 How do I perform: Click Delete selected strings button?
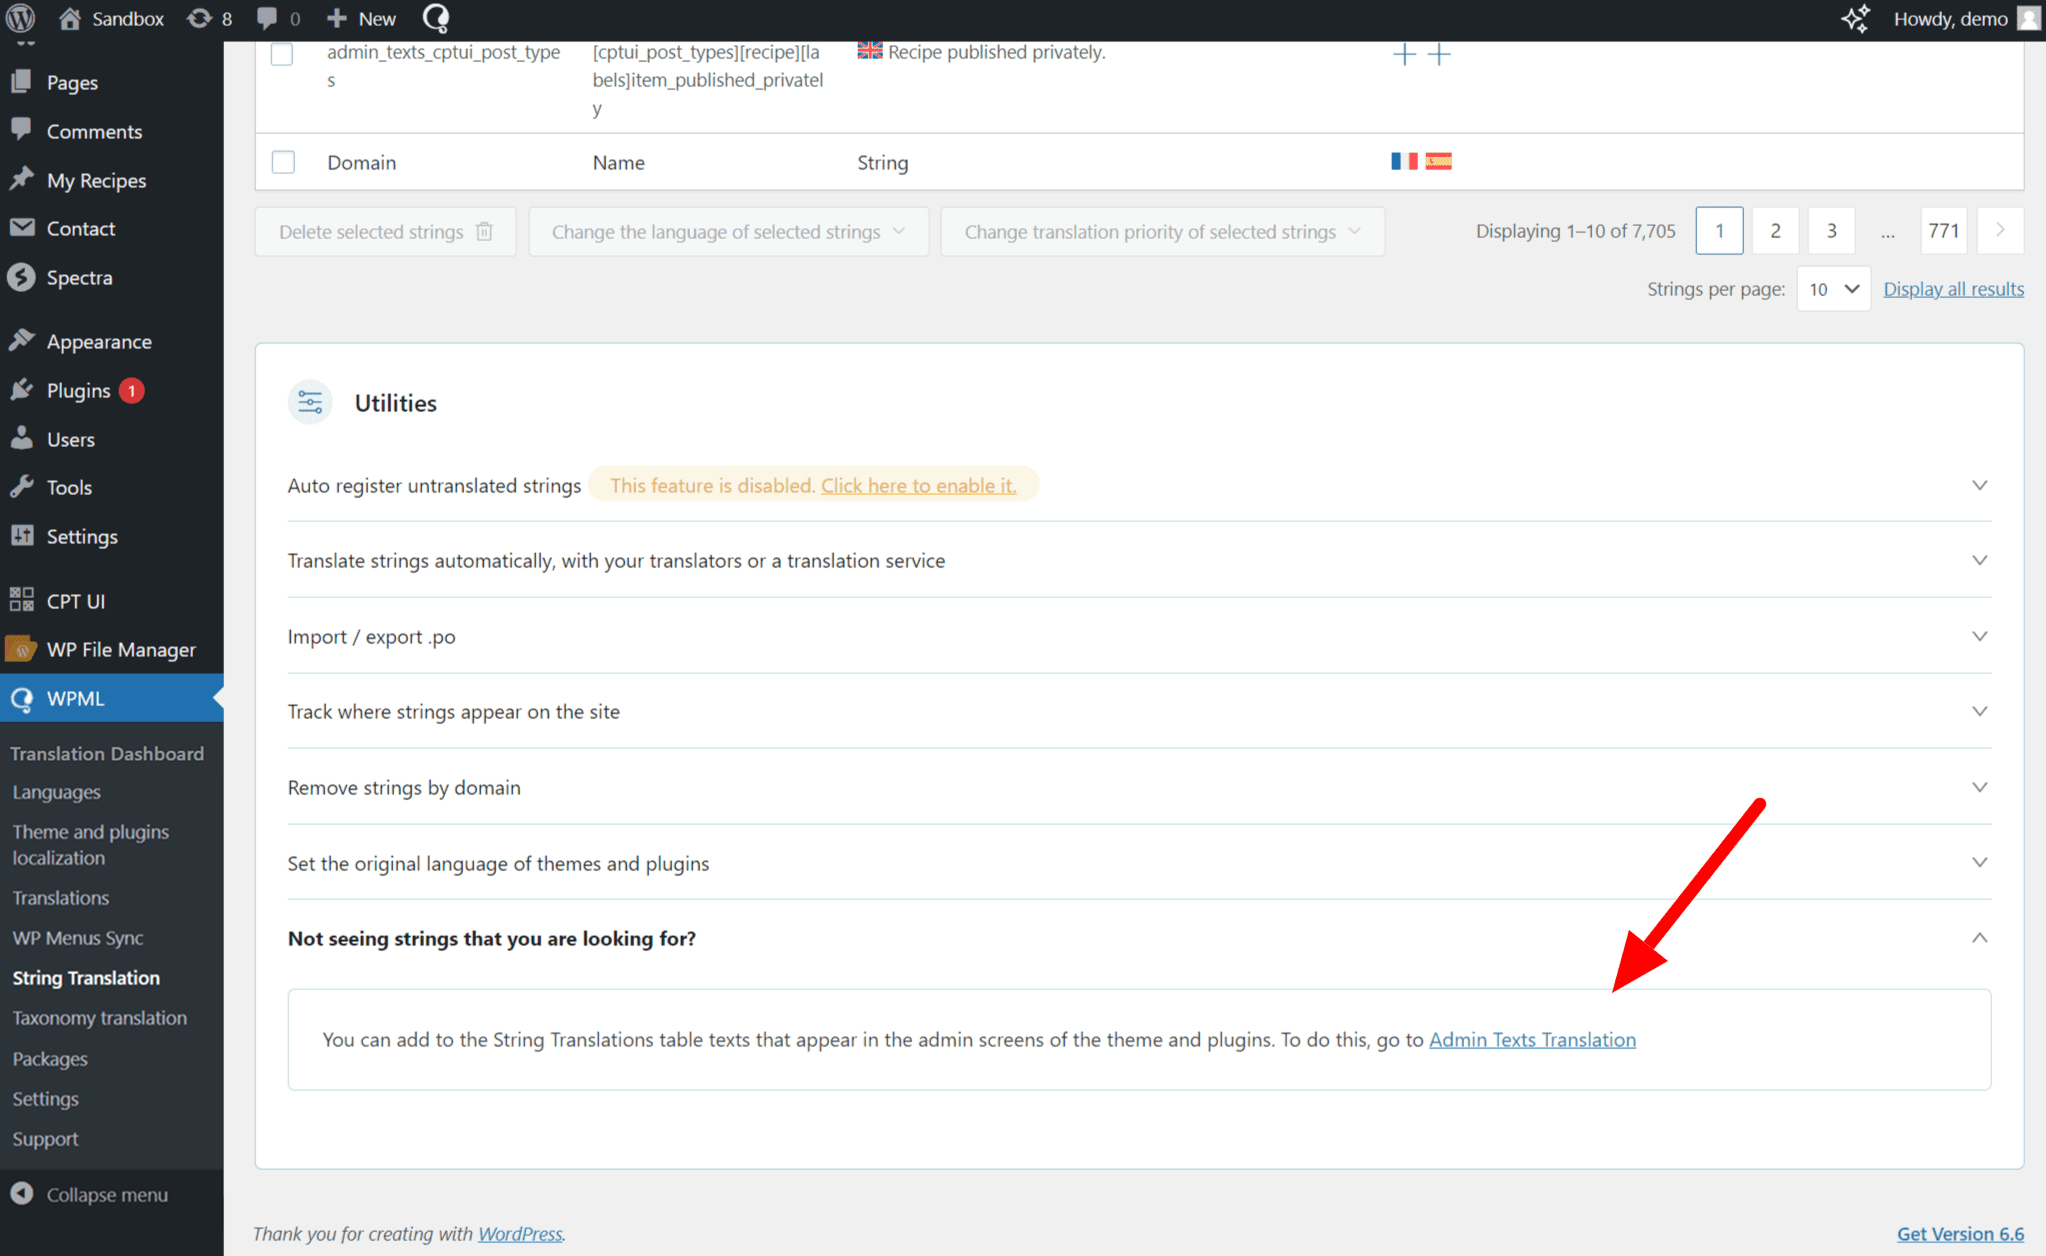tap(385, 231)
